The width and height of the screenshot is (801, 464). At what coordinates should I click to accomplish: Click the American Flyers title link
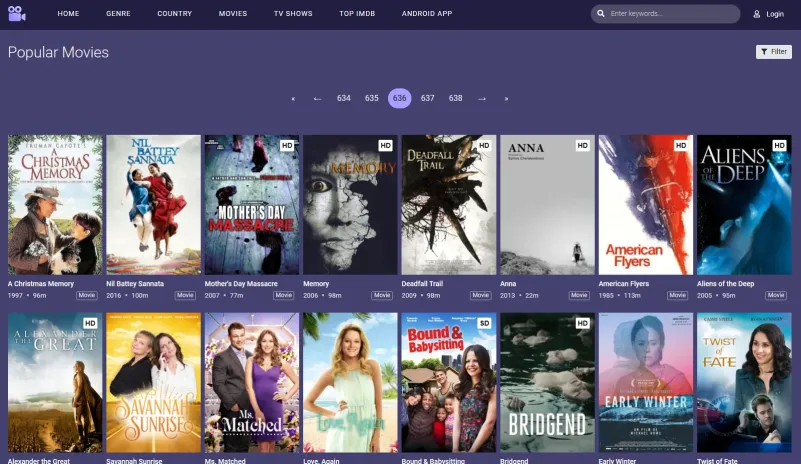click(x=624, y=284)
